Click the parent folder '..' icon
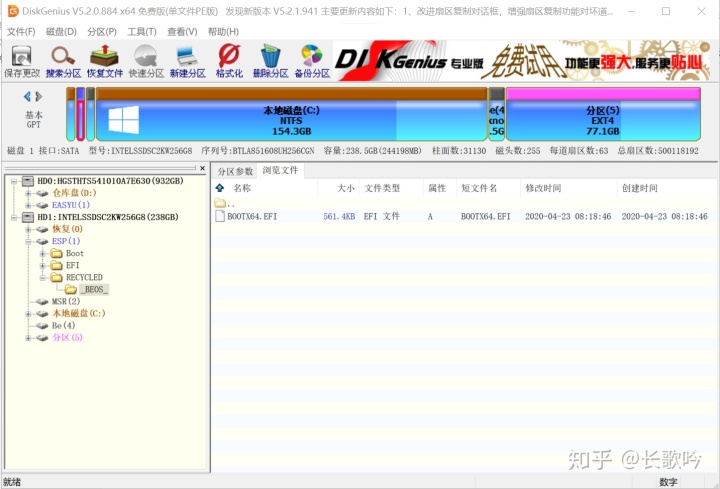720x489 pixels. [x=220, y=203]
